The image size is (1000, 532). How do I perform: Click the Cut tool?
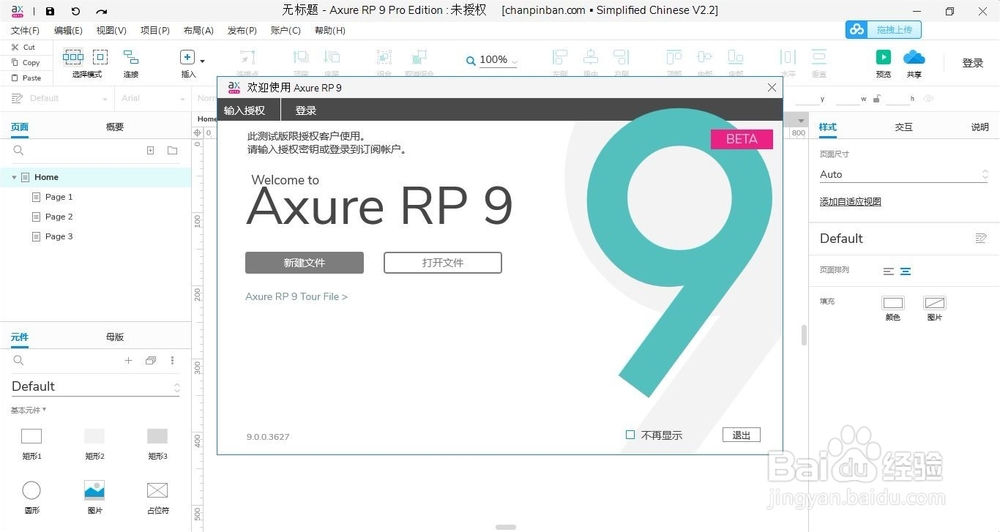[x=24, y=47]
